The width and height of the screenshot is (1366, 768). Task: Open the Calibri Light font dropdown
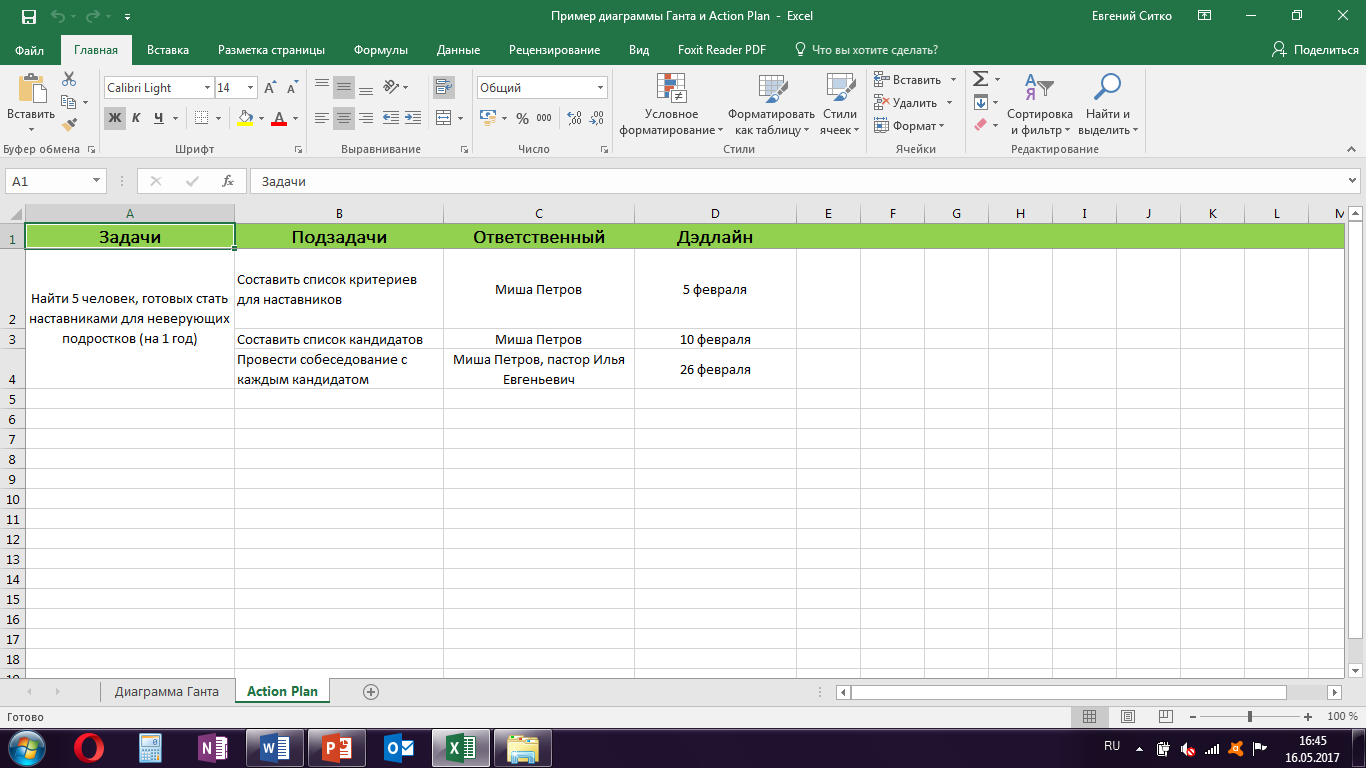[207, 88]
